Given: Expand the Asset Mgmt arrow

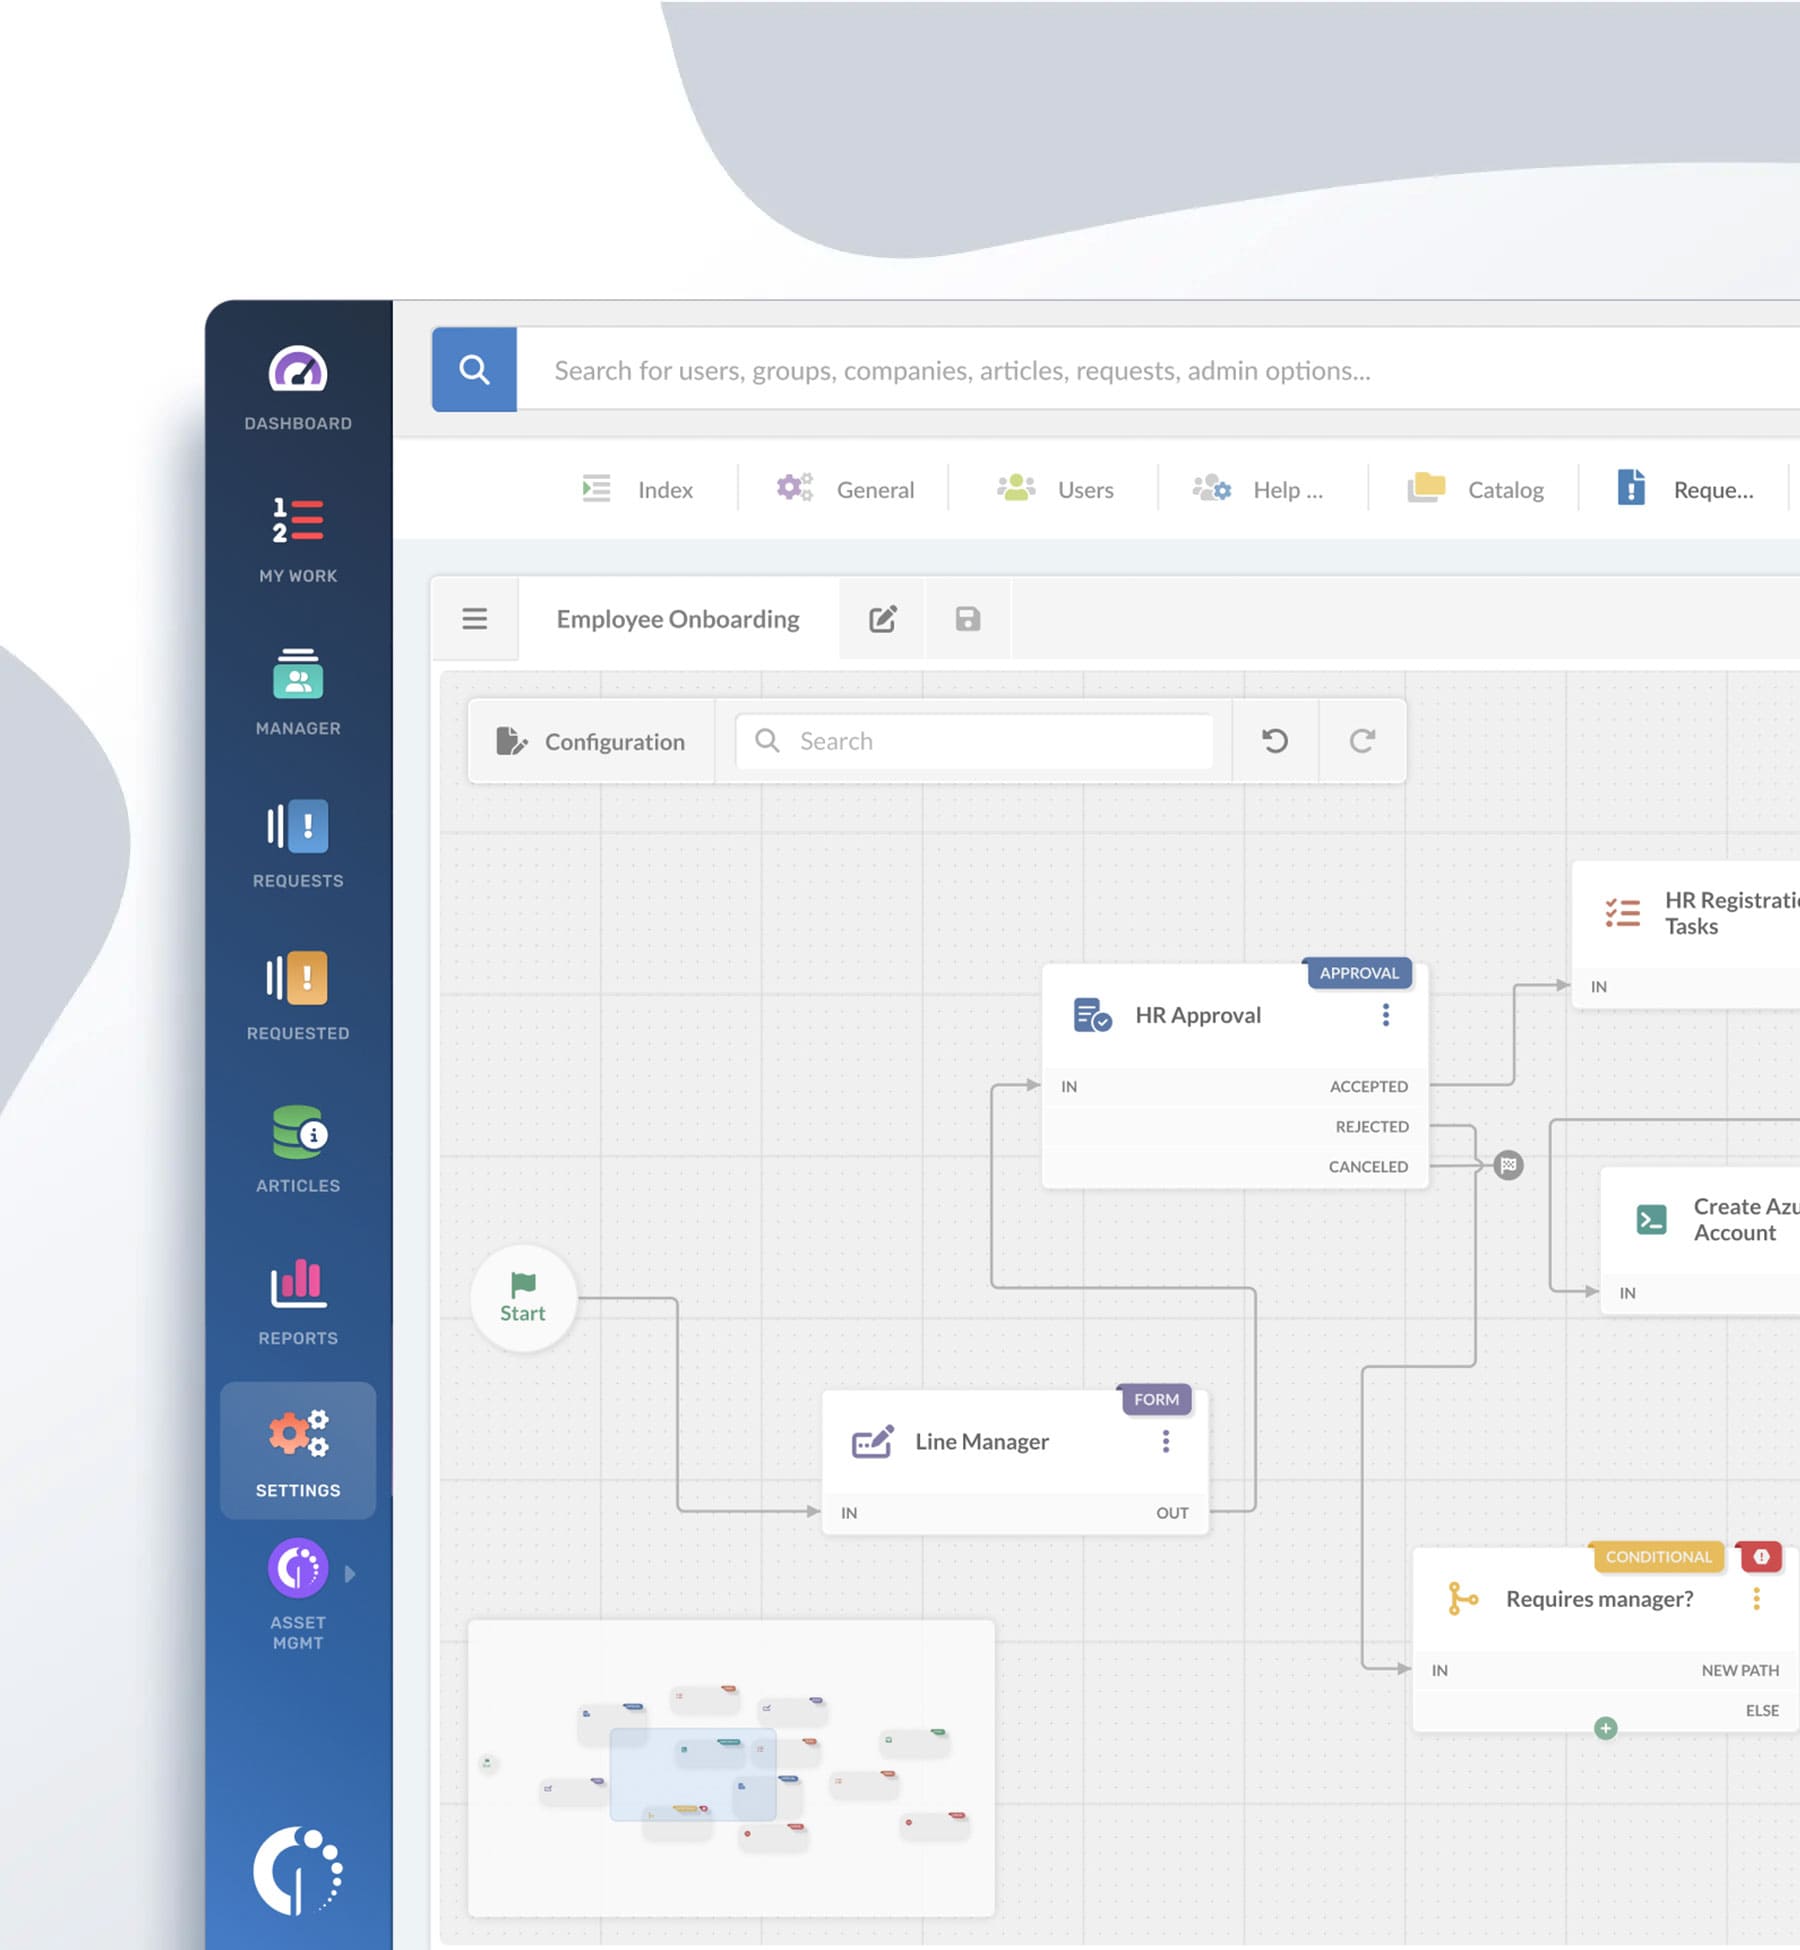Looking at the screenshot, I should coord(350,1574).
